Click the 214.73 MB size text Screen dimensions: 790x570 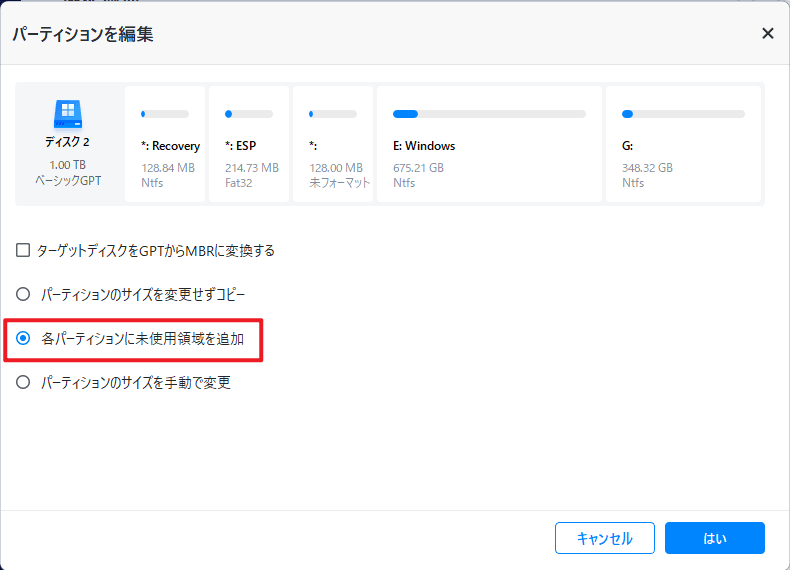pos(252,168)
